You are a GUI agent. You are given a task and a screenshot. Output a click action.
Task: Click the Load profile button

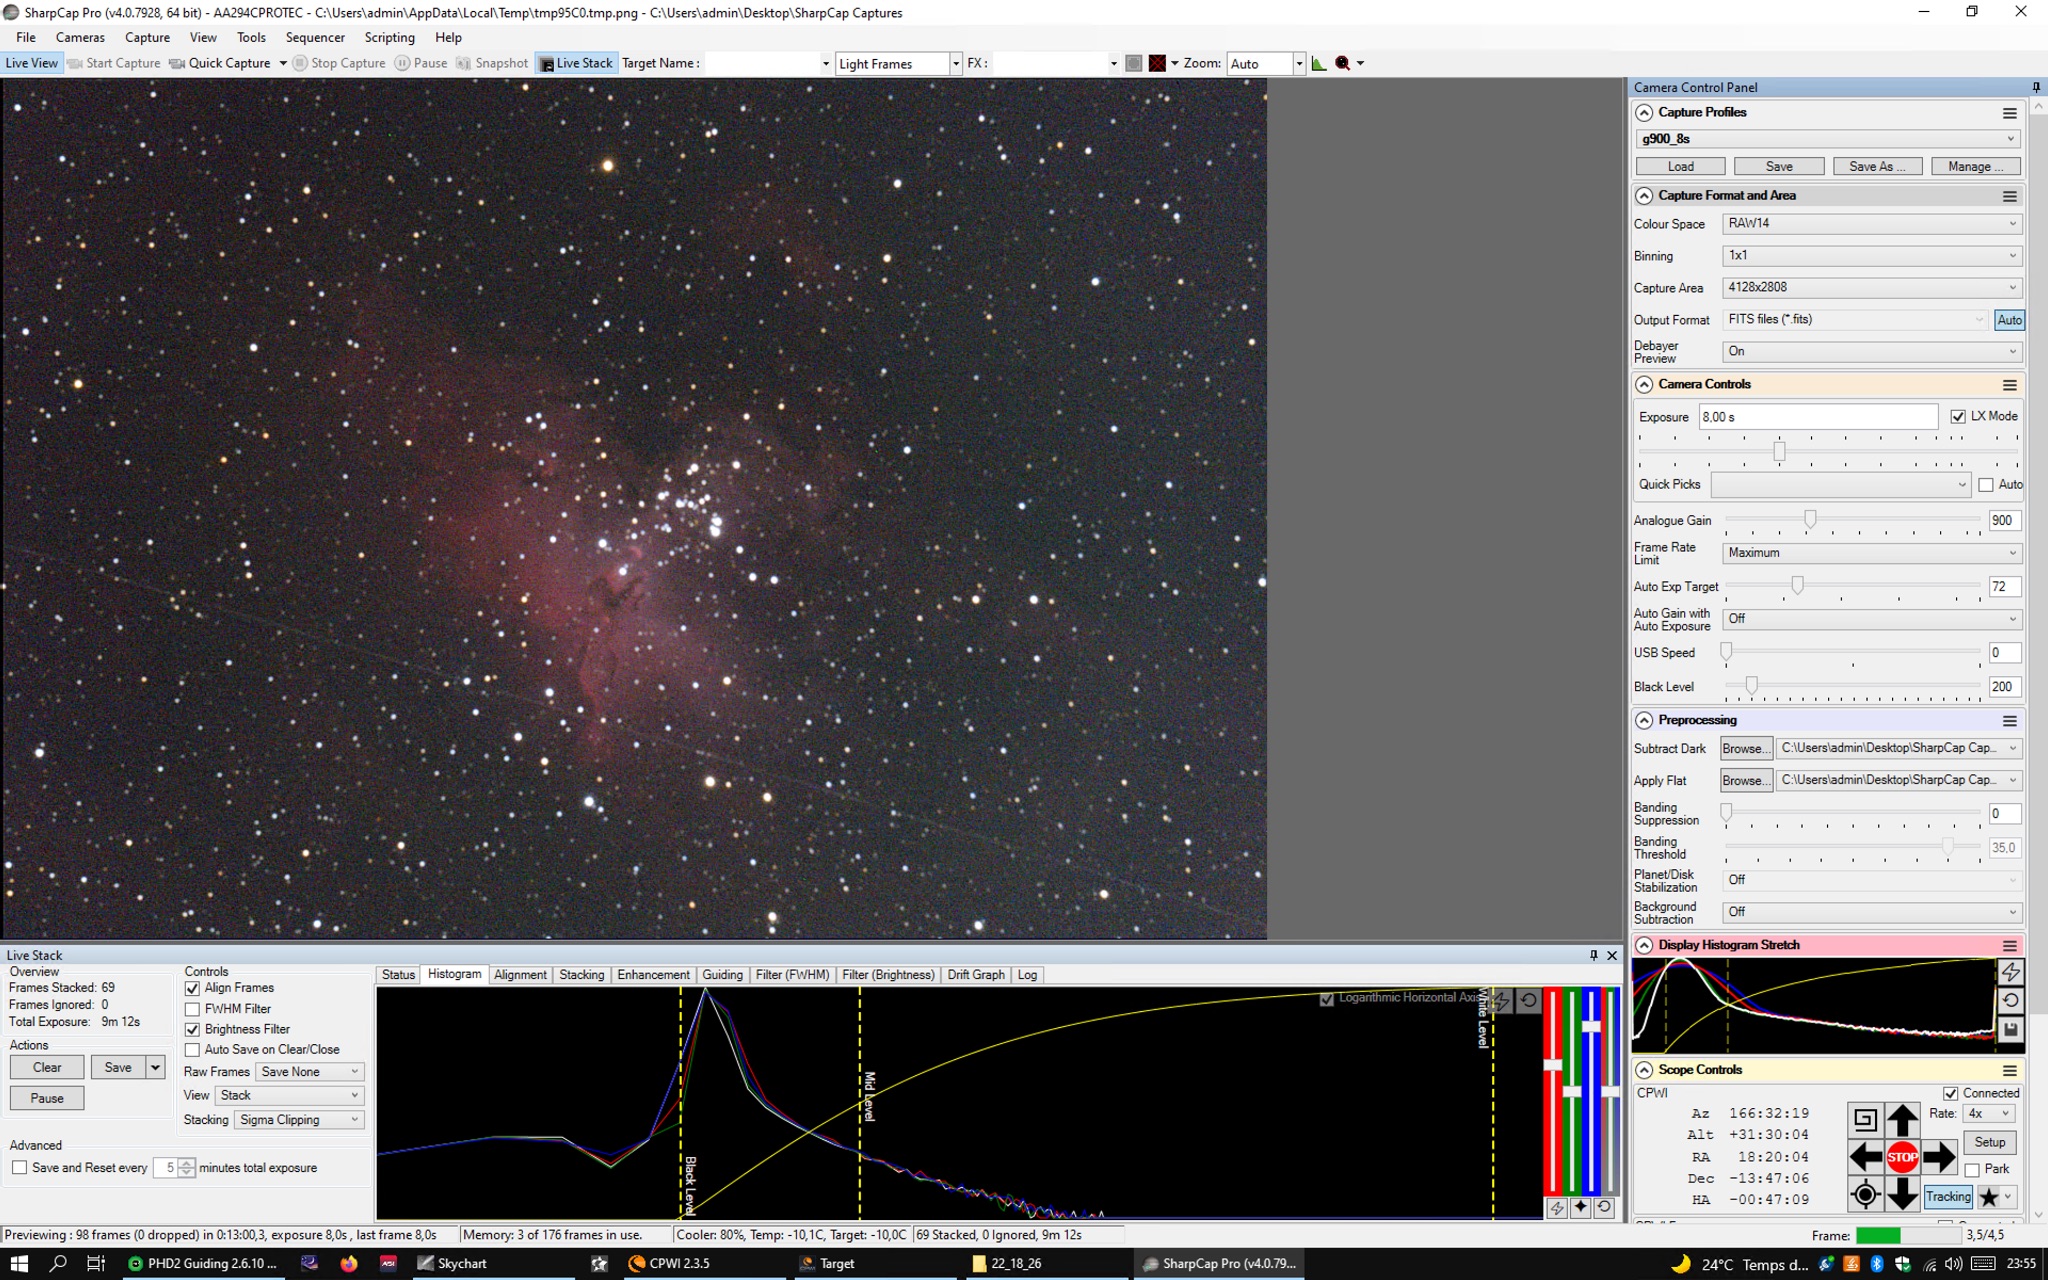click(x=1680, y=167)
